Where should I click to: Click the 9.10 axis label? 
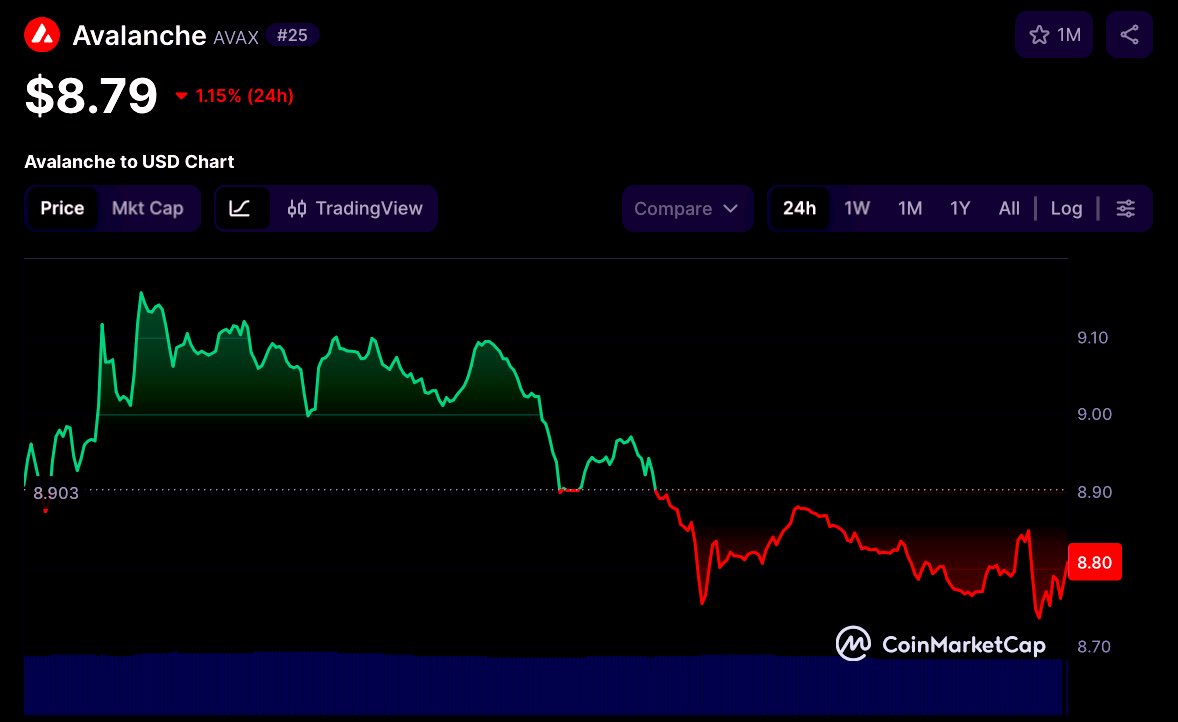pyautogui.click(x=1092, y=337)
